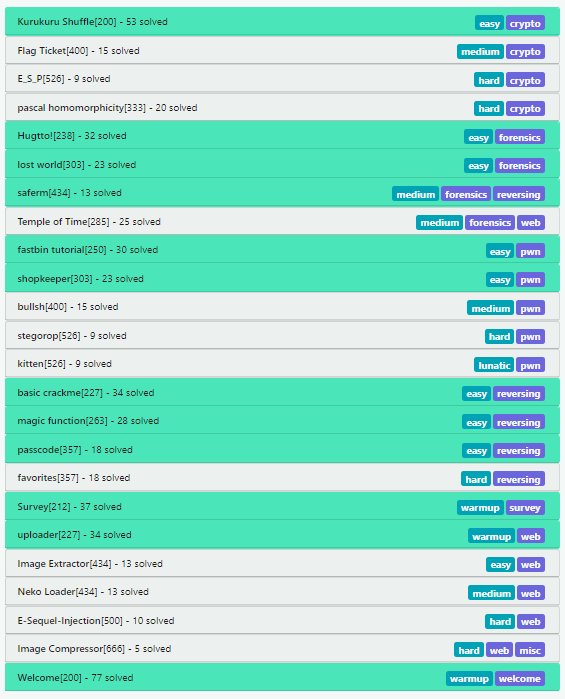The width and height of the screenshot is (565, 699).
Task: Open the Neko Loader challenge
Action: (x=282, y=592)
